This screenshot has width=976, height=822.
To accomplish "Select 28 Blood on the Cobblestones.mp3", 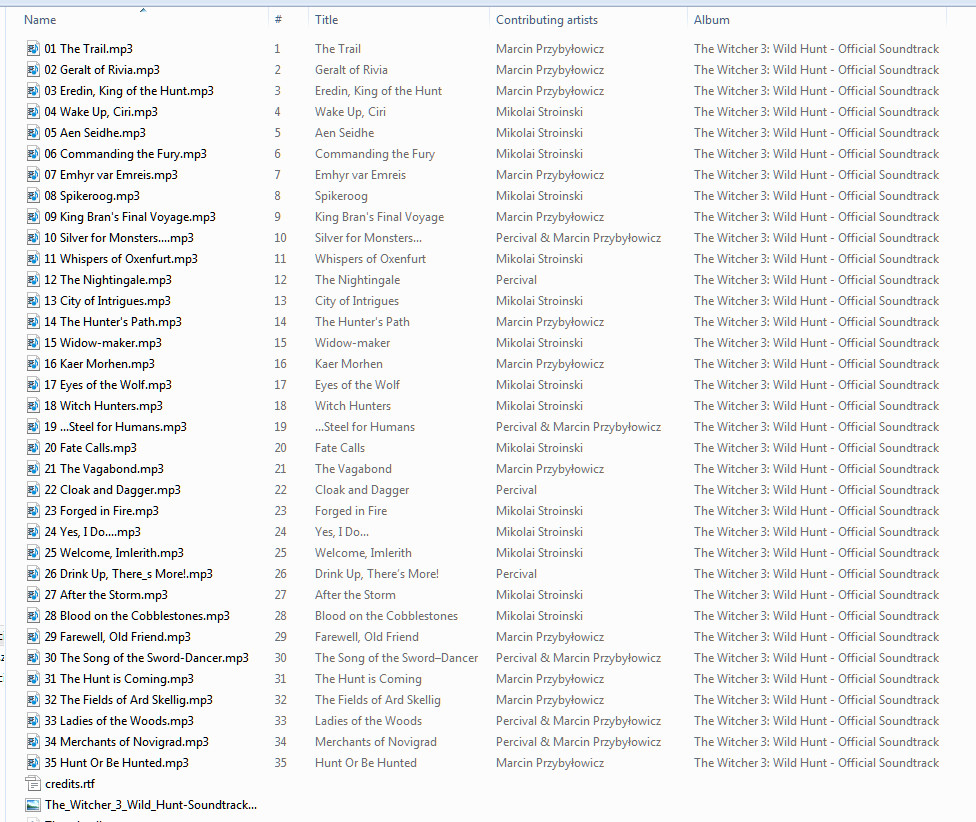I will (137, 616).
